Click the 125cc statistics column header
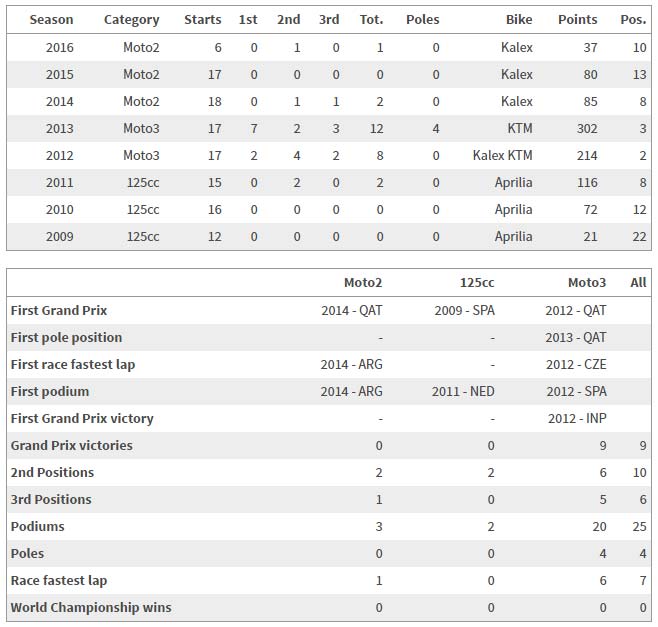This screenshot has height=627, width=658. coord(477,282)
